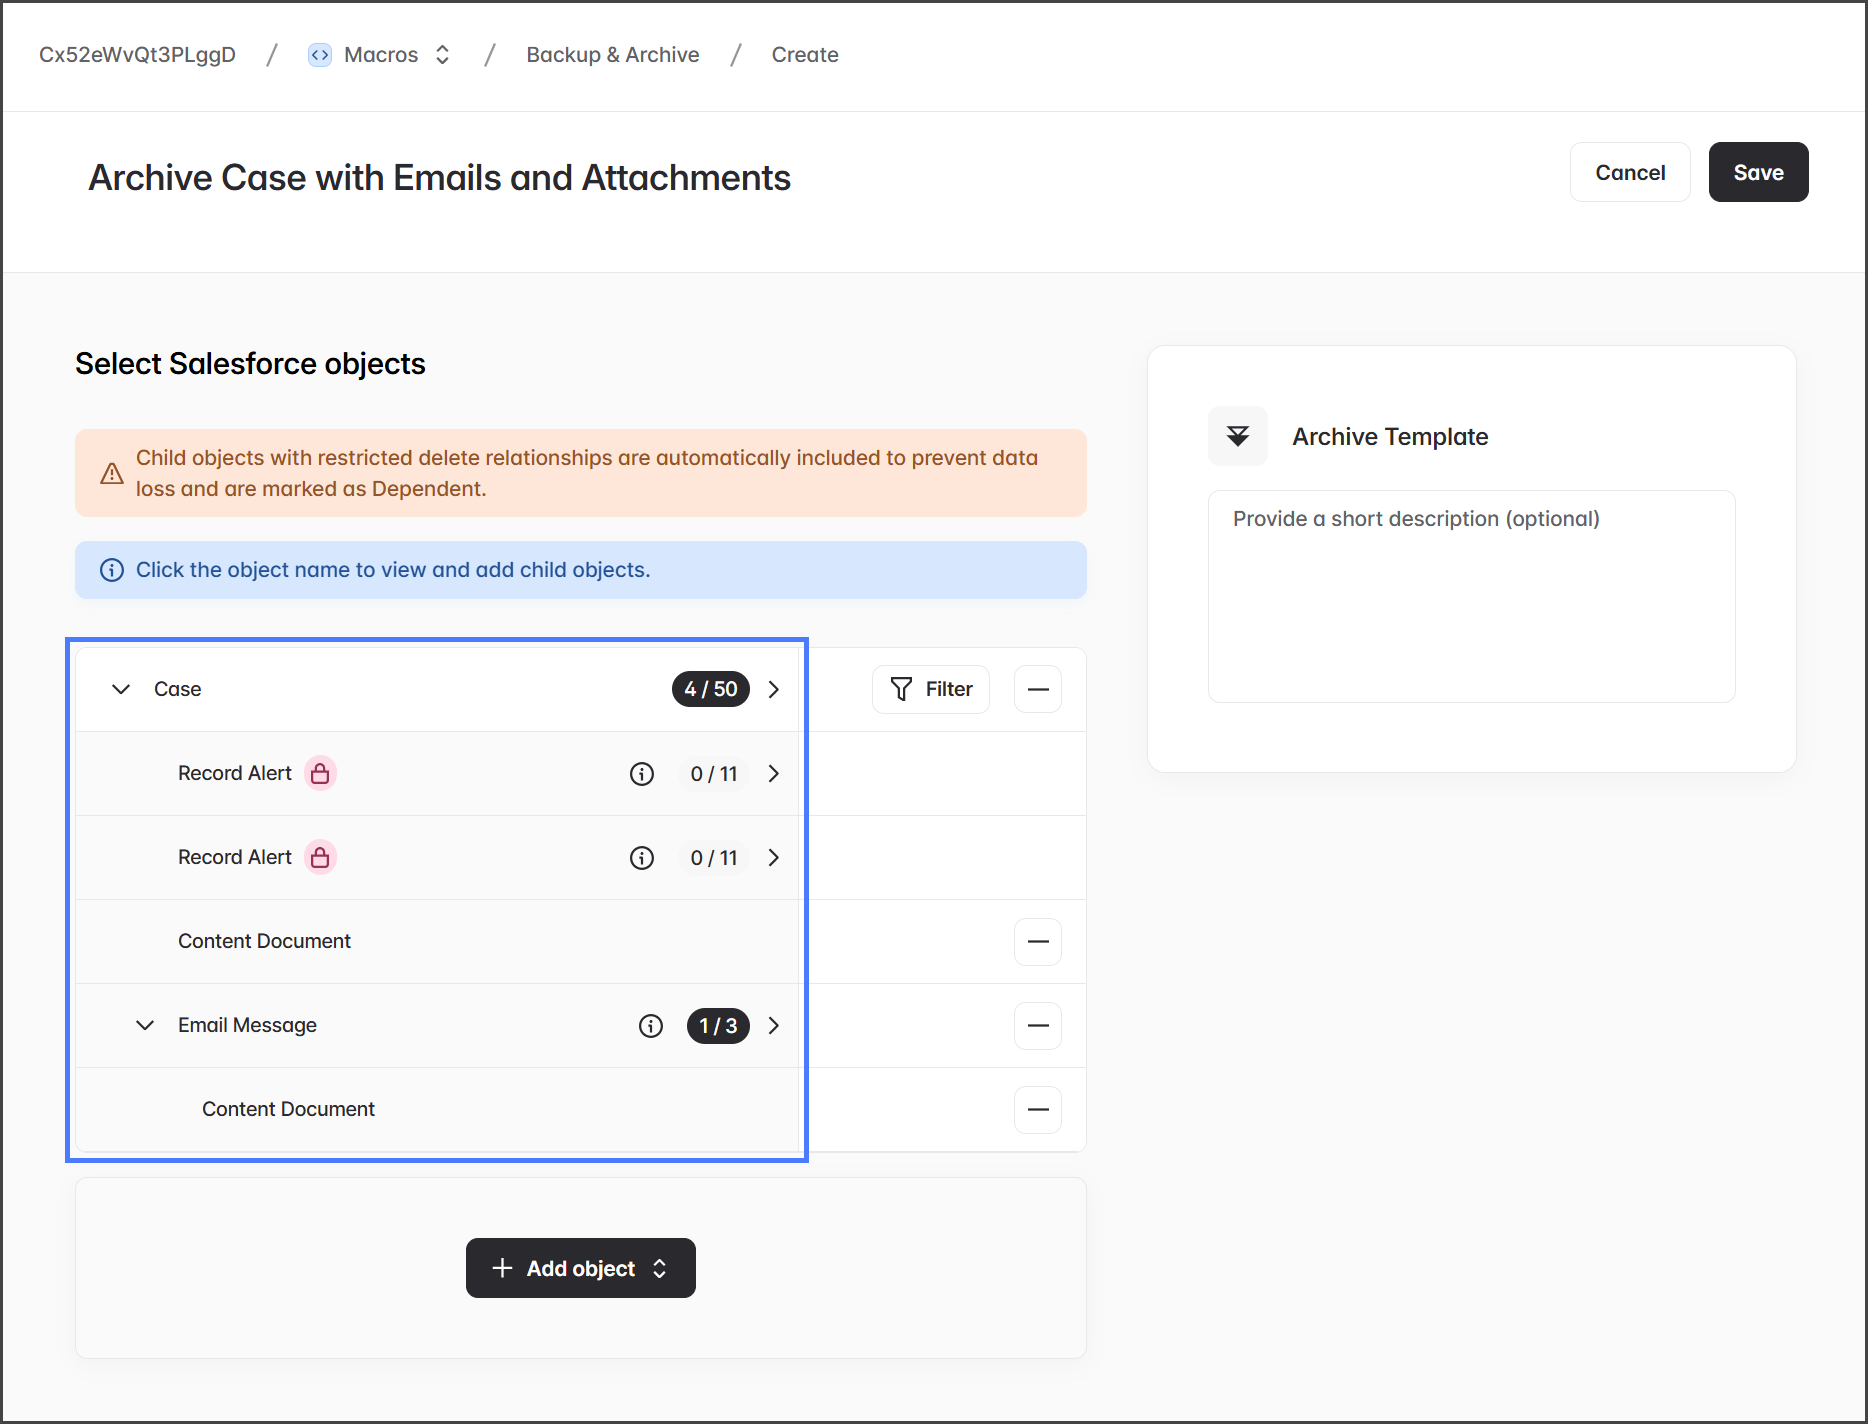Open the Macros breadcrumb switcher dropdown
1868x1424 pixels.
442,55
